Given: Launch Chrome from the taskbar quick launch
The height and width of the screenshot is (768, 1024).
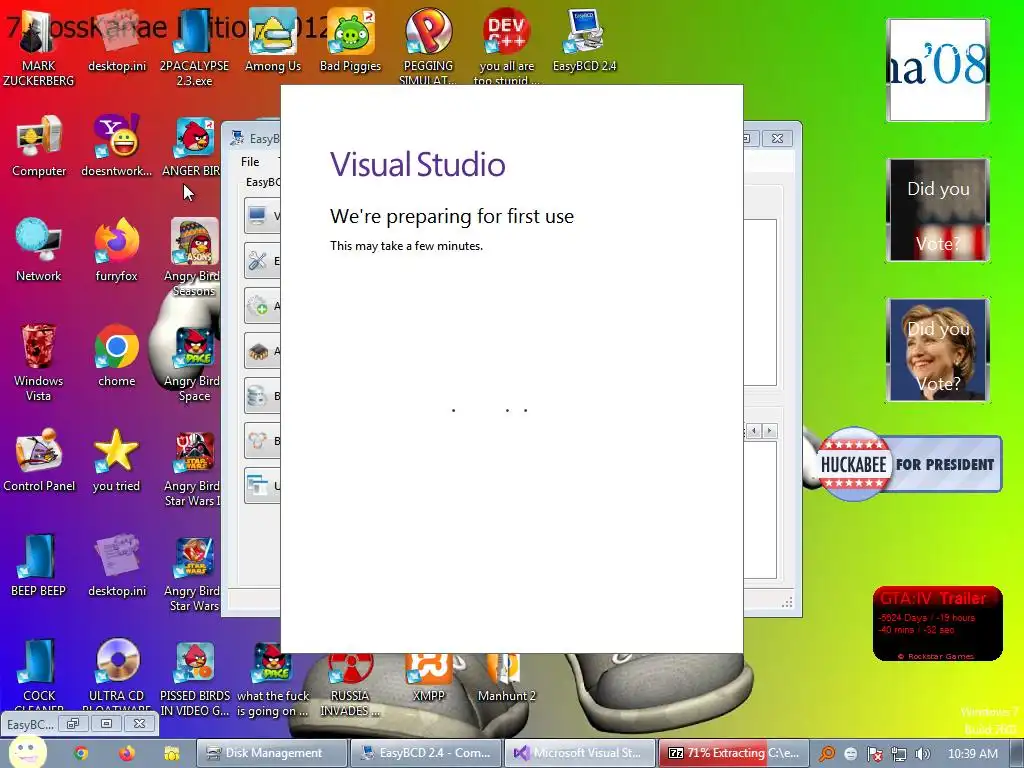Looking at the screenshot, I should (81, 753).
